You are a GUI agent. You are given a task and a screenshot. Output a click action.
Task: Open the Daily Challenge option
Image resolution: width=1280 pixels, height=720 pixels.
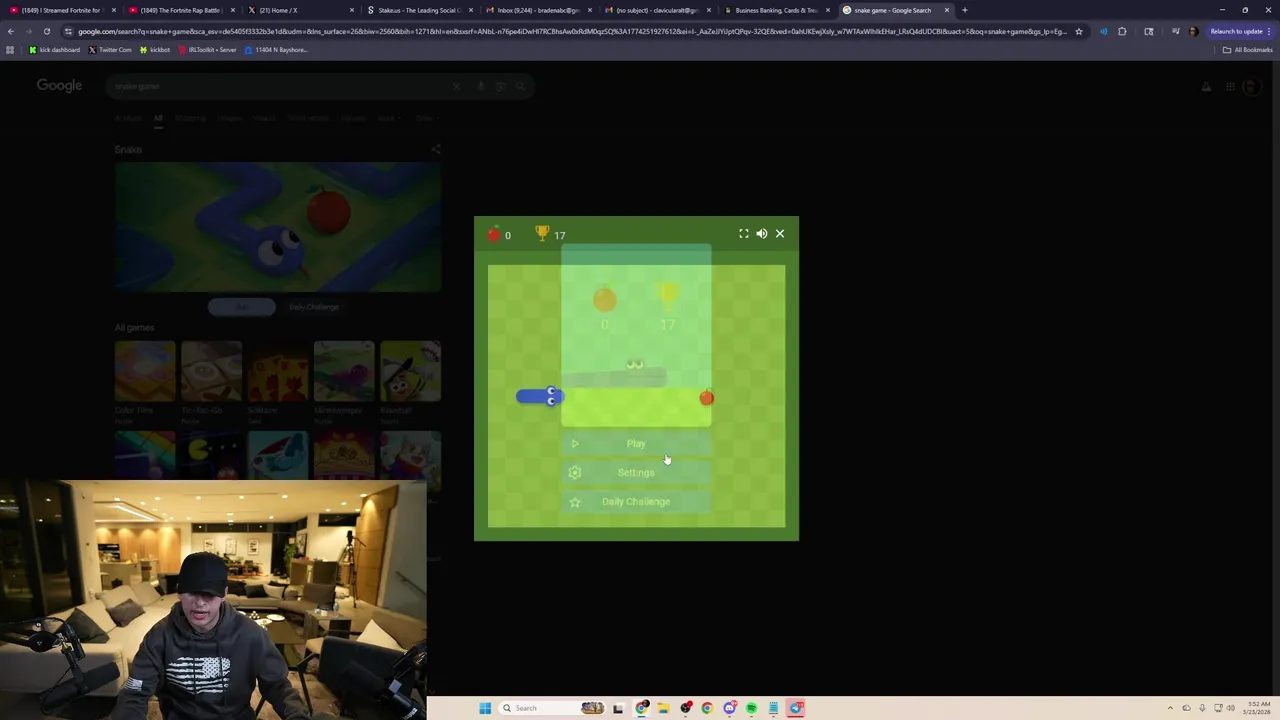[x=636, y=502]
